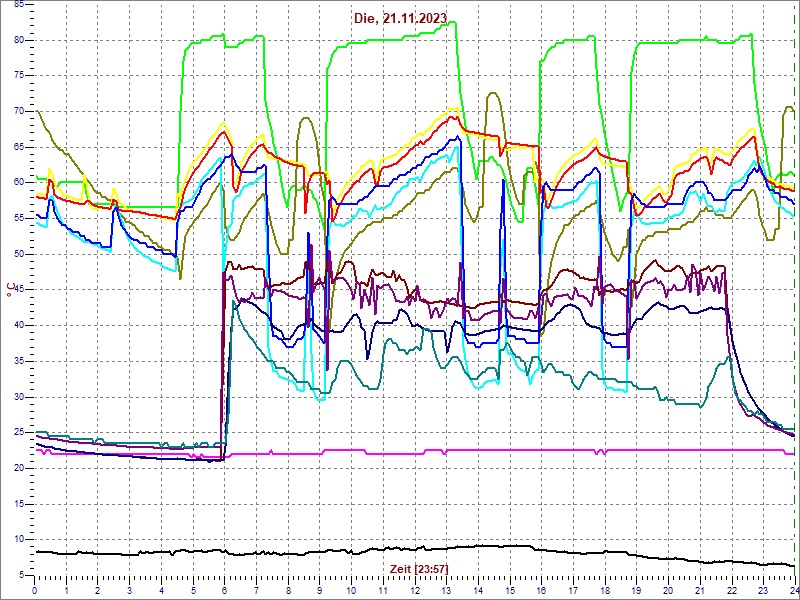Click the 80 label on the temperature axis
Screen dimensions: 800x600
tap(19, 39)
